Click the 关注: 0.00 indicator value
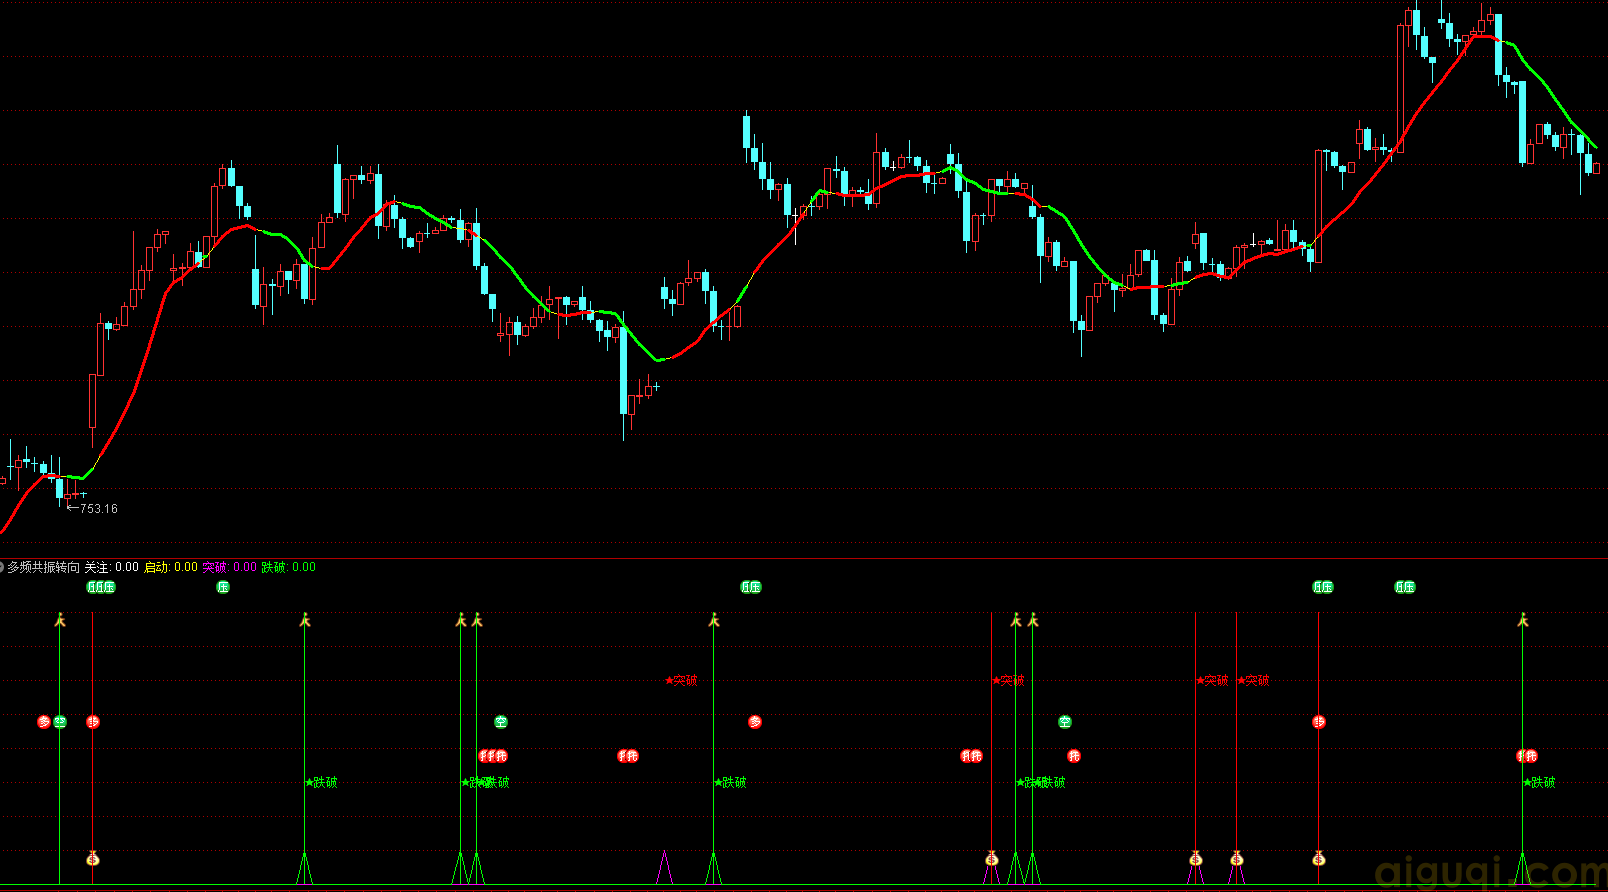 click(111, 567)
